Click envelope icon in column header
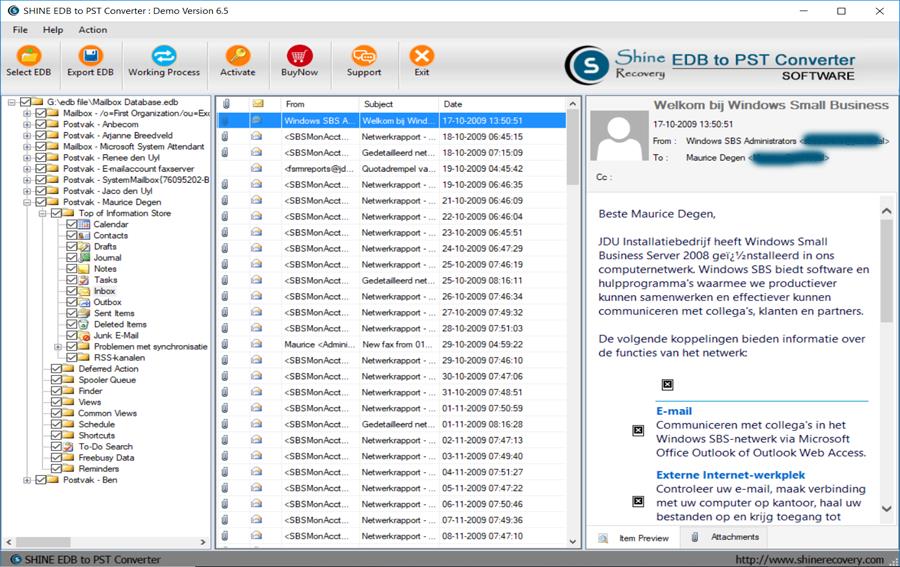This screenshot has height=567, width=900. tap(258, 104)
